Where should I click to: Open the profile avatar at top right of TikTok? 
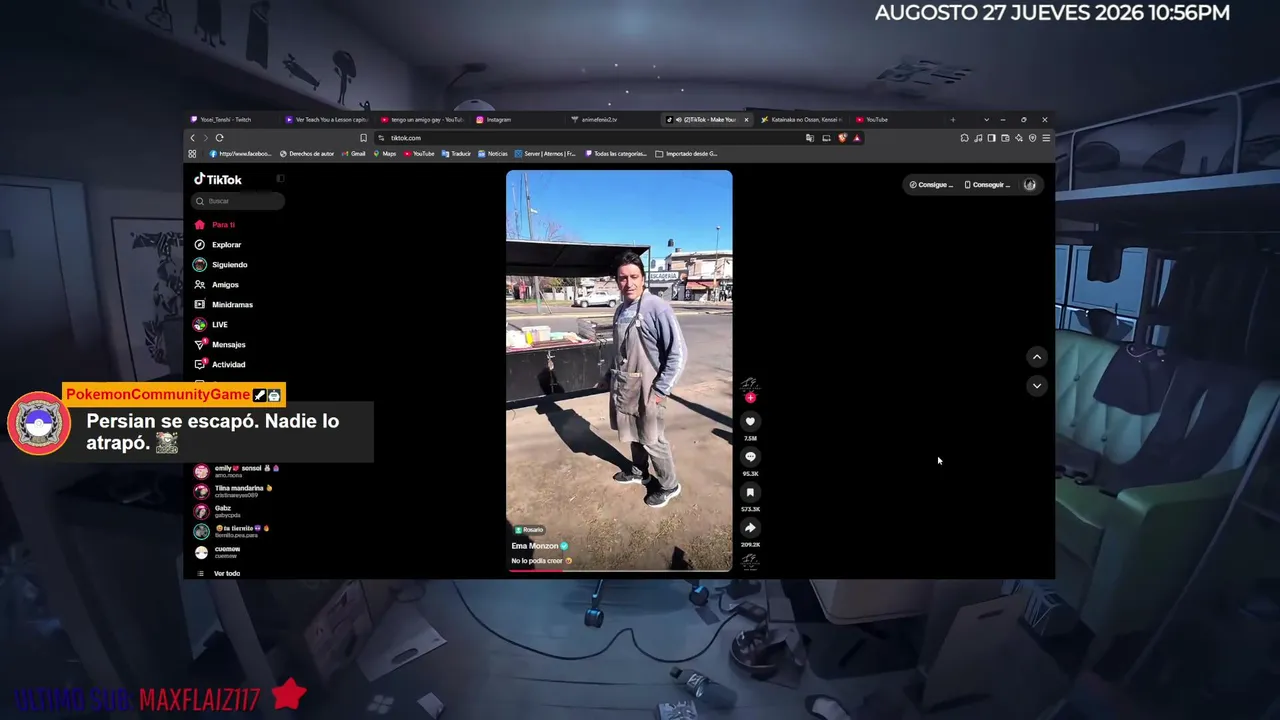[x=1030, y=185]
